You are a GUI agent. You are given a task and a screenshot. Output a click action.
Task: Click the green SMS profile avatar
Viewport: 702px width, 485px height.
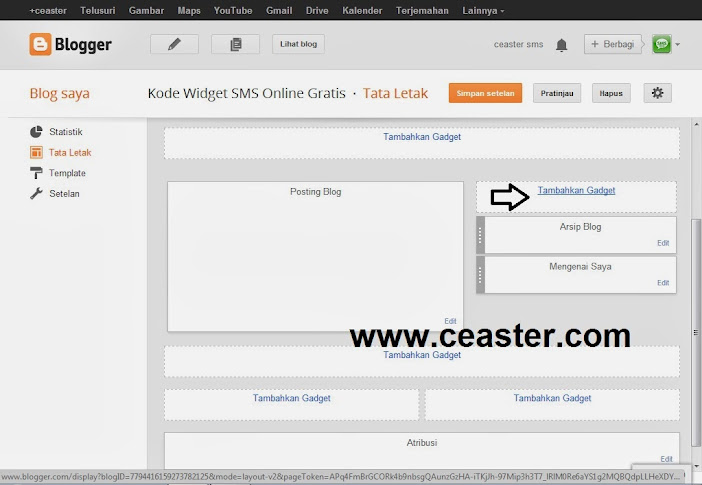click(661, 44)
